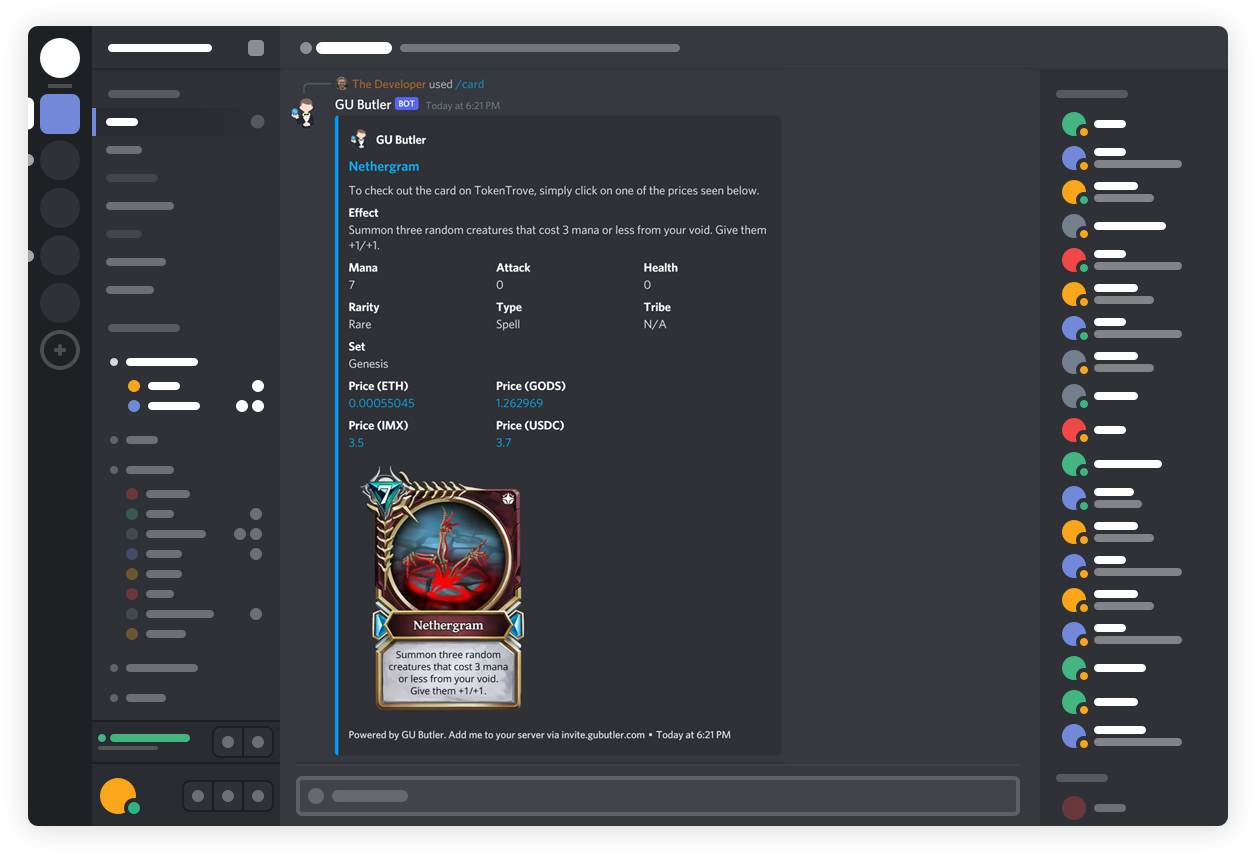
Task: Click the GU Butler author name in the embed
Action: coord(401,140)
